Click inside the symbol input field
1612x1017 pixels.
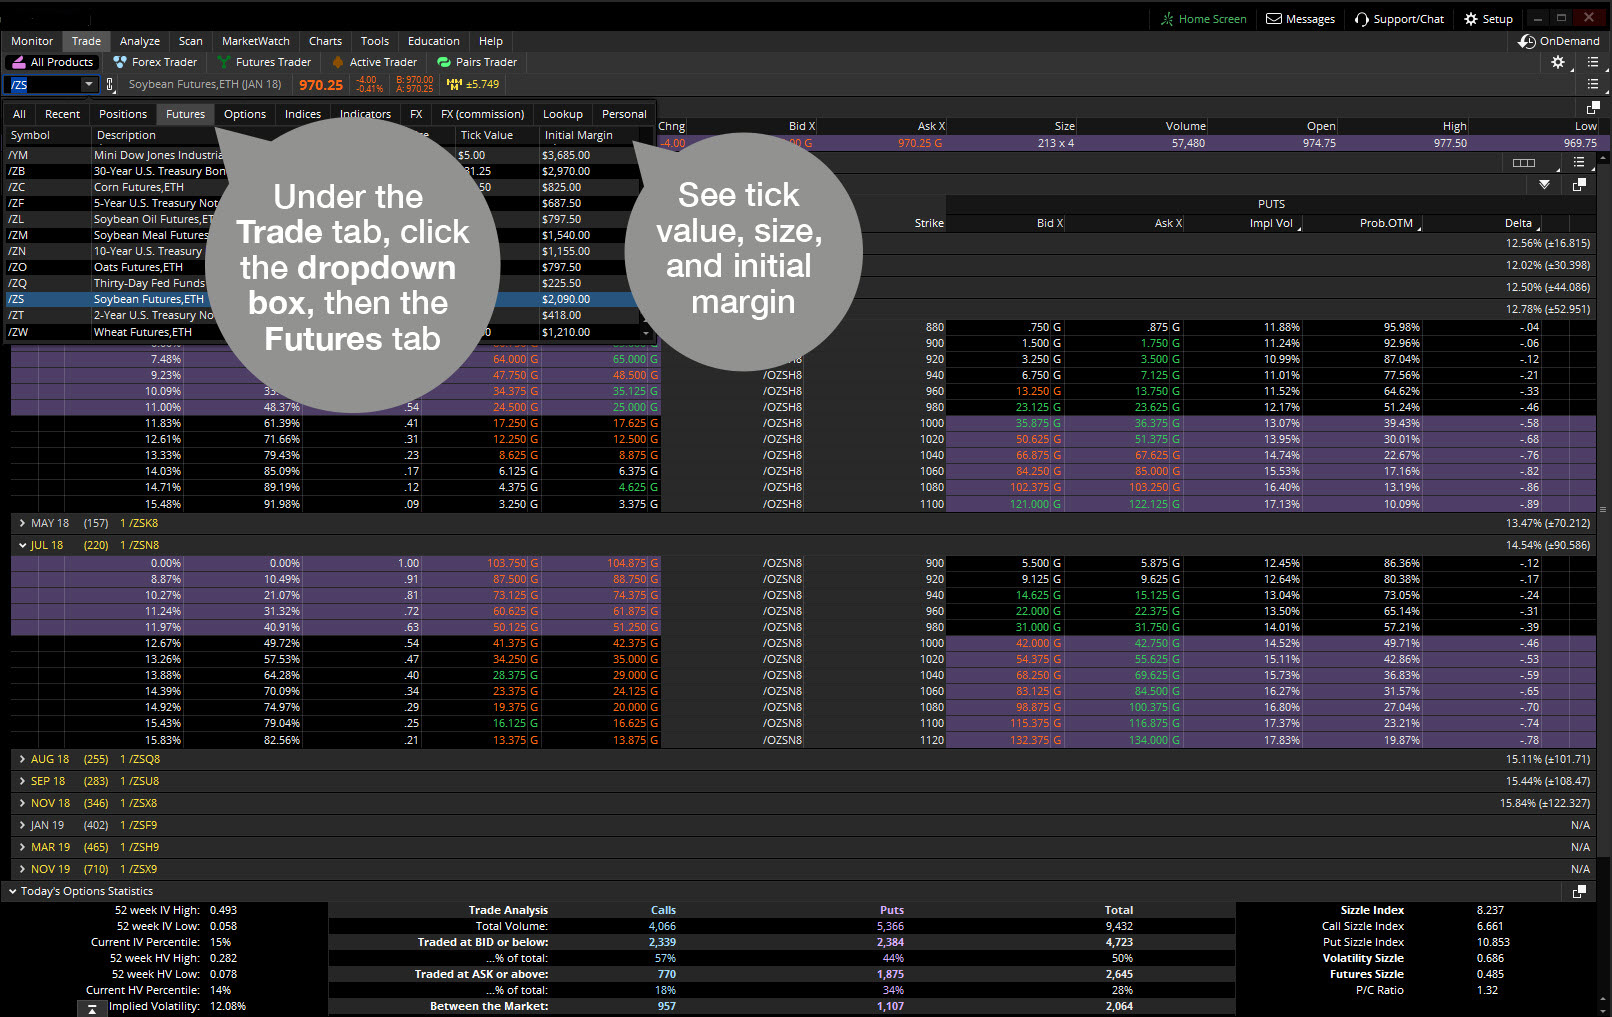pyautogui.click(x=42, y=85)
